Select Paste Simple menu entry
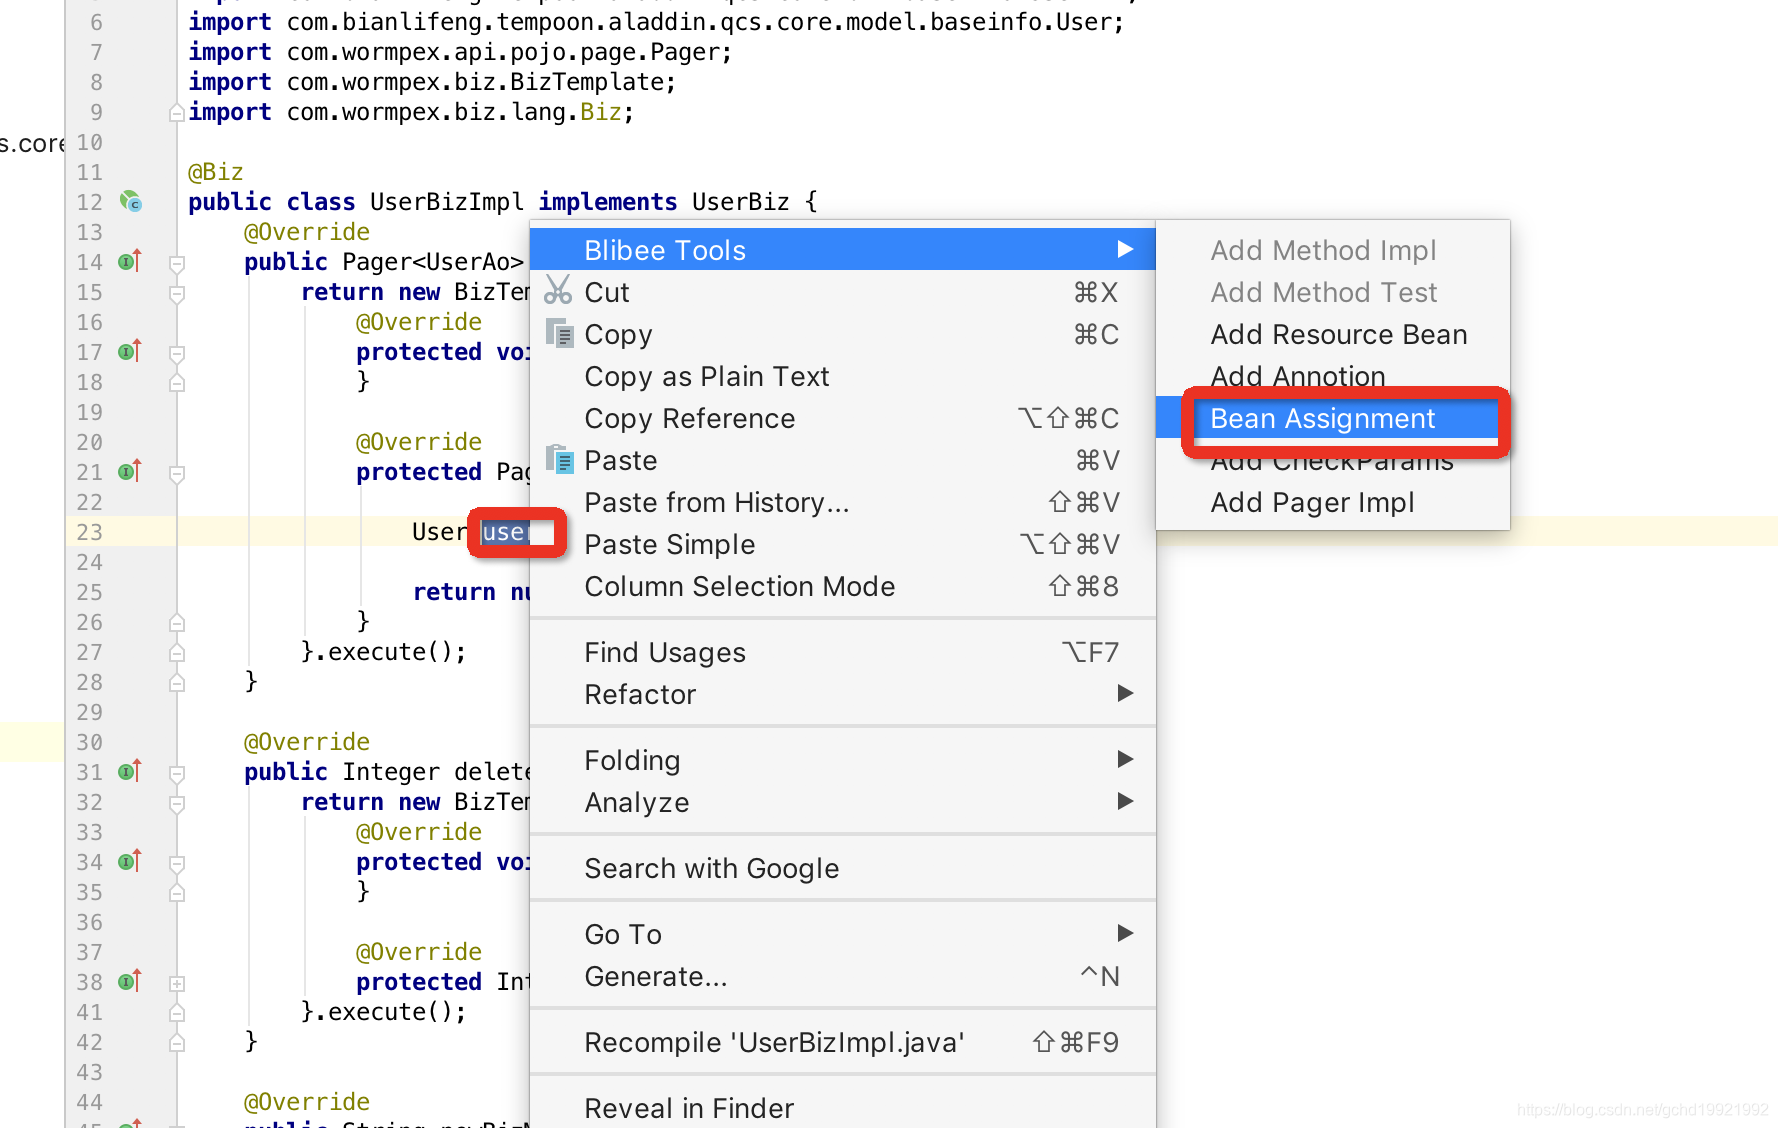The width and height of the screenshot is (1778, 1128). [842, 544]
